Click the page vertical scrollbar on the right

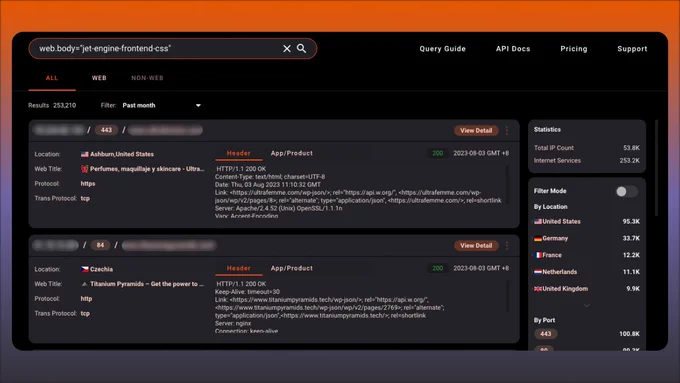656,168
